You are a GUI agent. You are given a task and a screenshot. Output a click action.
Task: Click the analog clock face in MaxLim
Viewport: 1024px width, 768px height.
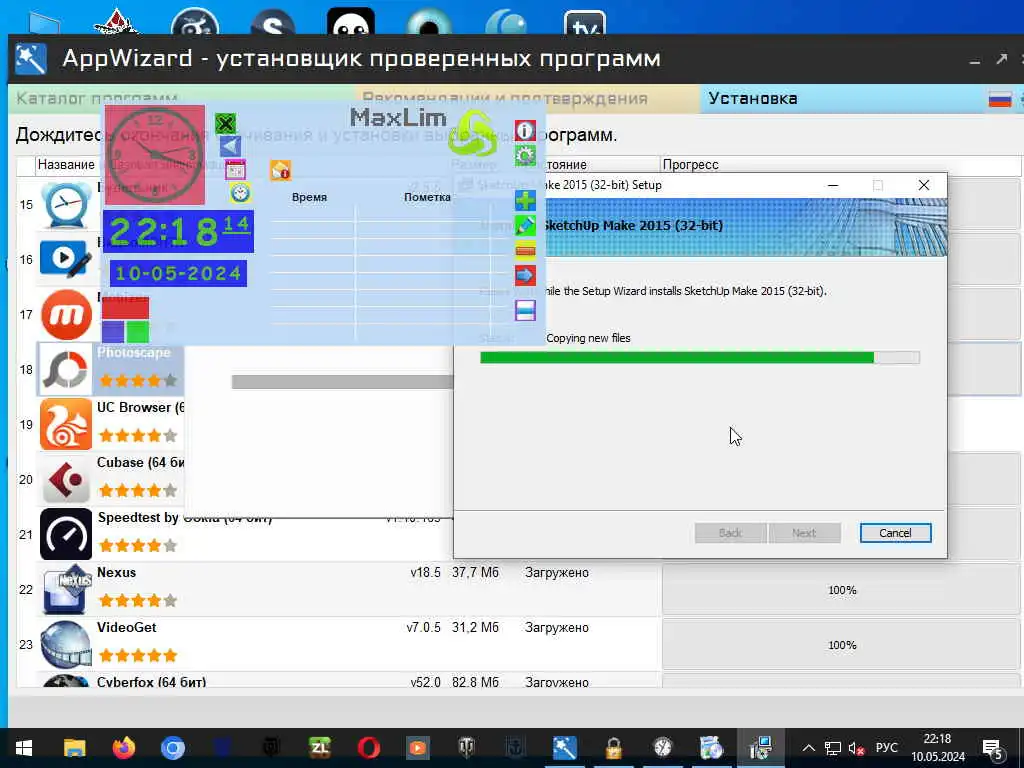155,155
